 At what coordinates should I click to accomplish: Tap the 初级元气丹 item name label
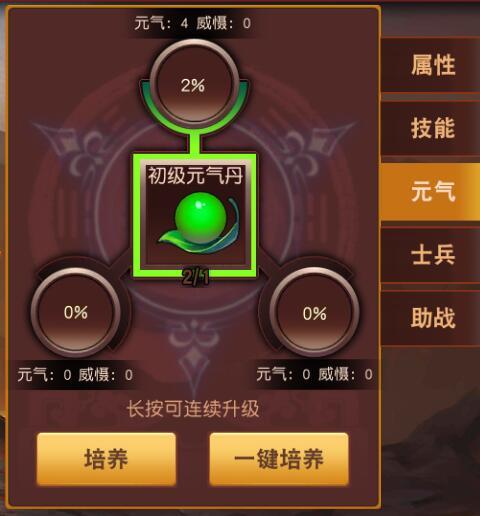coord(195,175)
